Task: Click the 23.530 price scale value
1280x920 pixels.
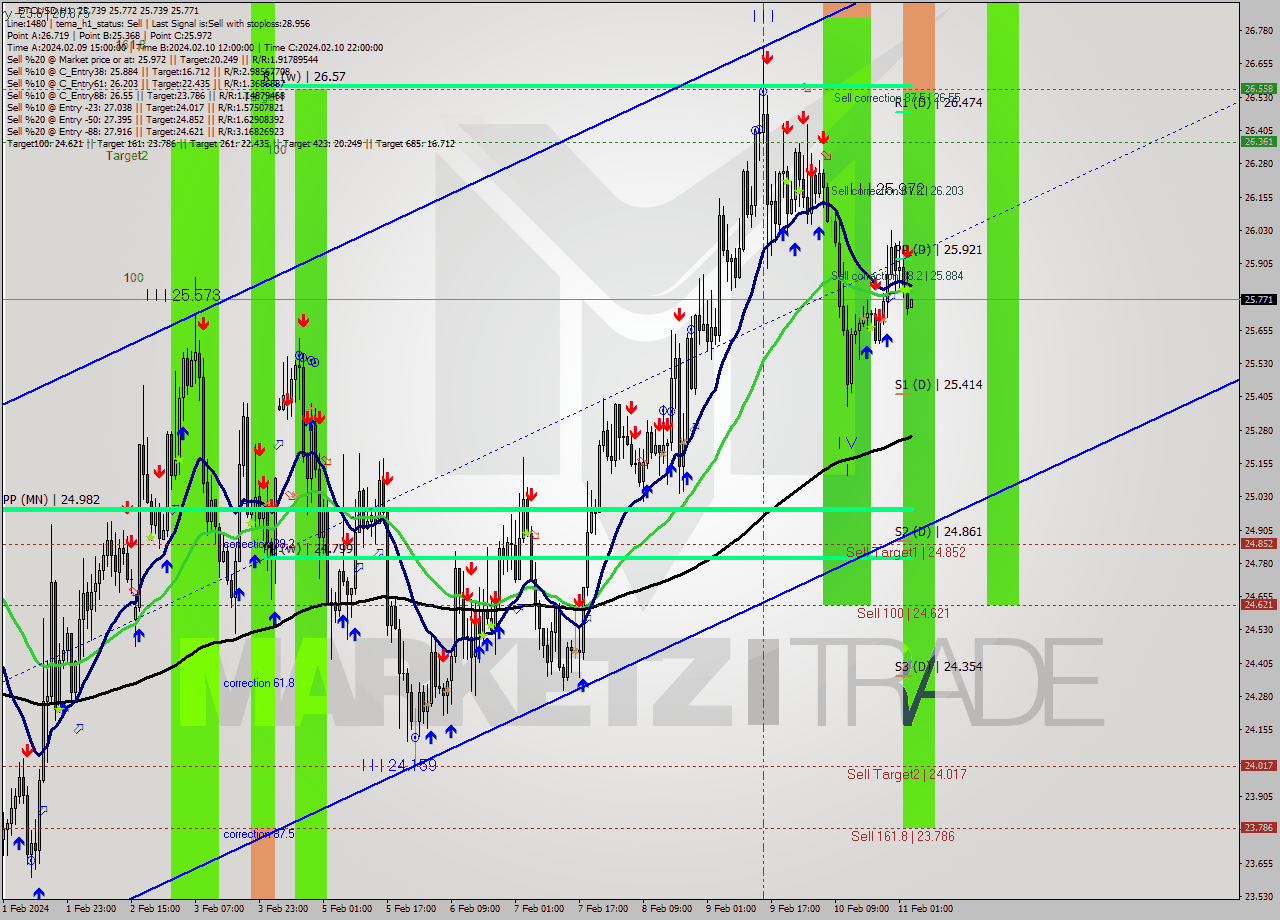Action: point(1258,896)
